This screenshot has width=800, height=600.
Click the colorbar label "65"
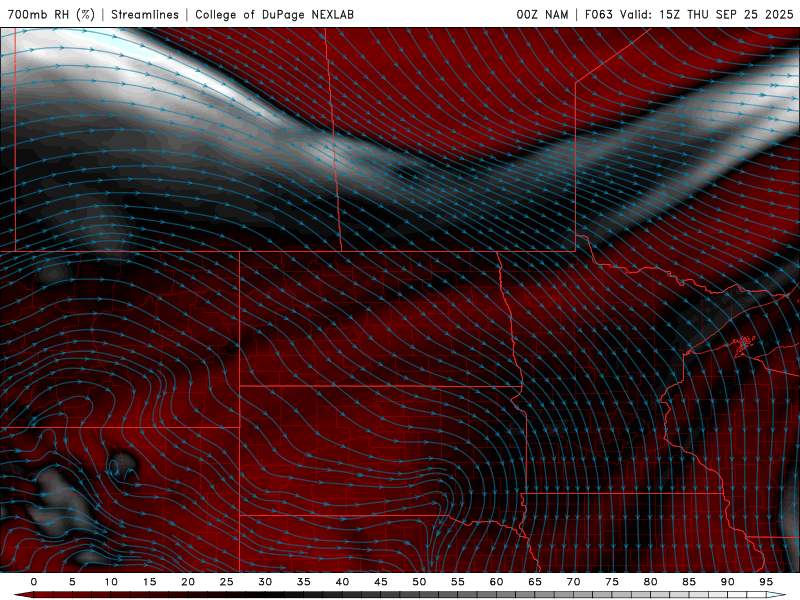tap(534, 582)
